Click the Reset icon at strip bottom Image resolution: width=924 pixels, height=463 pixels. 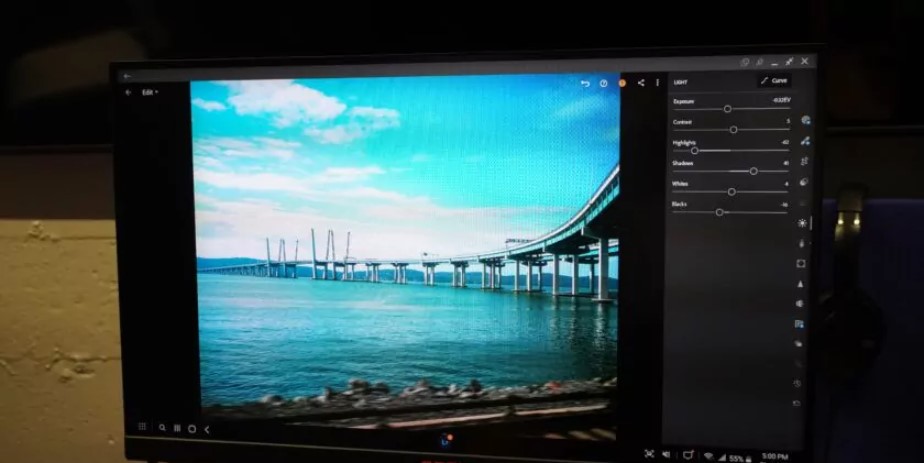[x=797, y=404]
